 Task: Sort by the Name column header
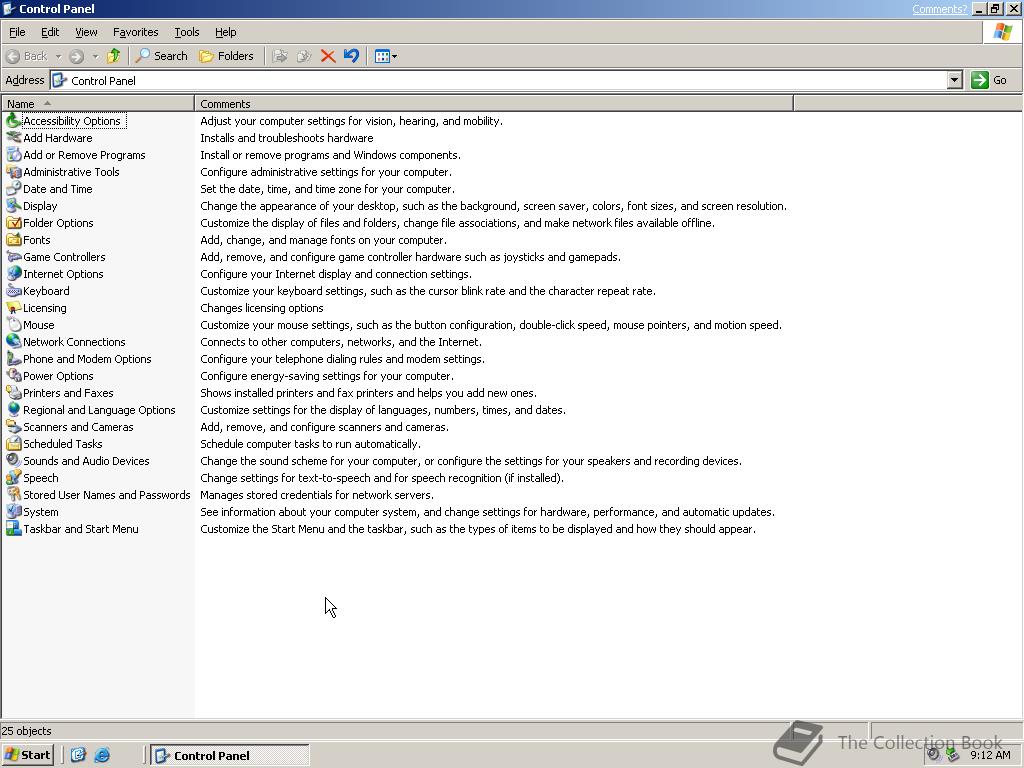tap(98, 103)
